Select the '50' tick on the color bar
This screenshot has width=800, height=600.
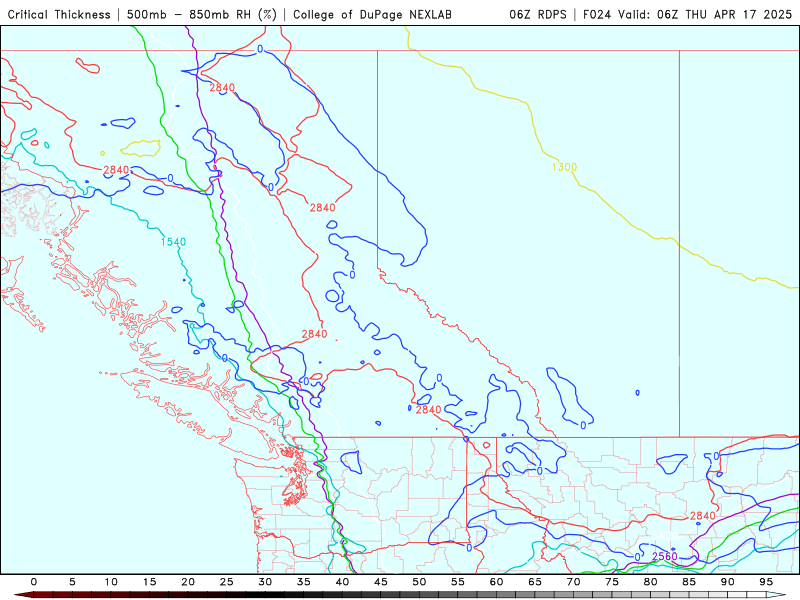pos(419,582)
